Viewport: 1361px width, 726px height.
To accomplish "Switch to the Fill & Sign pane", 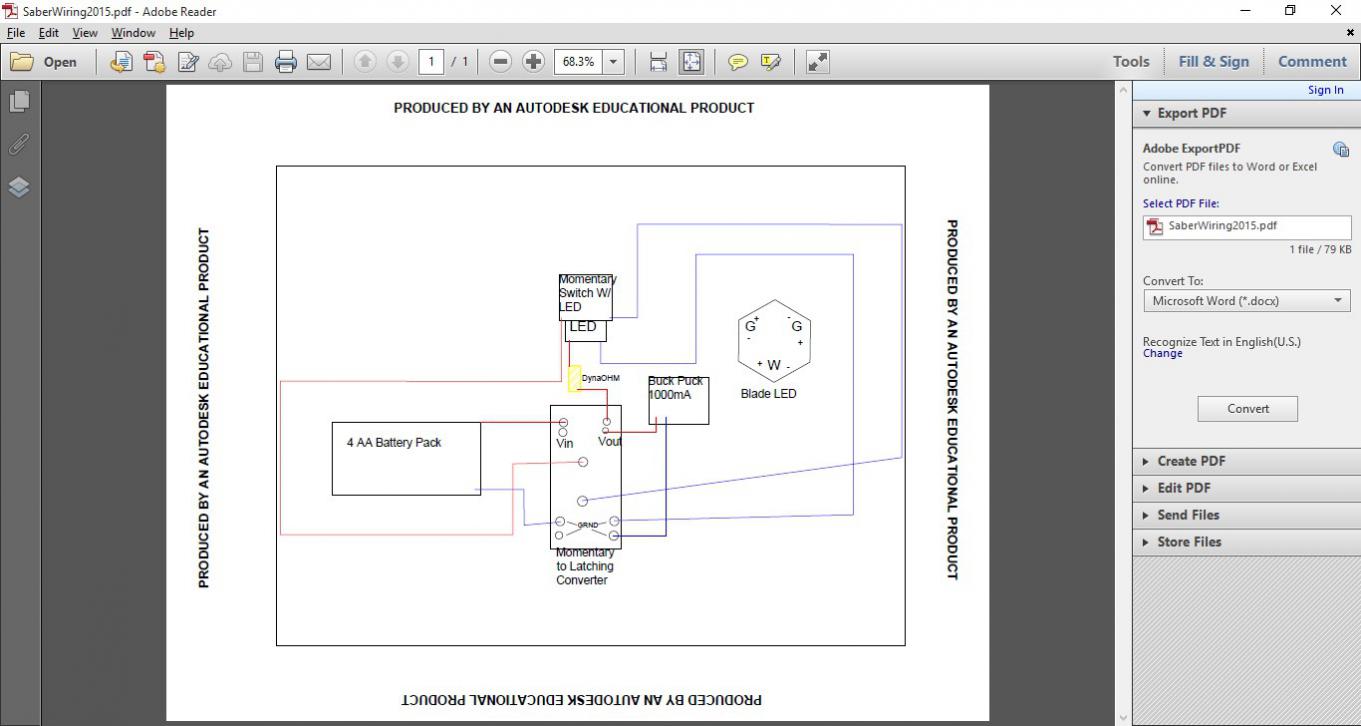I will pos(1213,61).
